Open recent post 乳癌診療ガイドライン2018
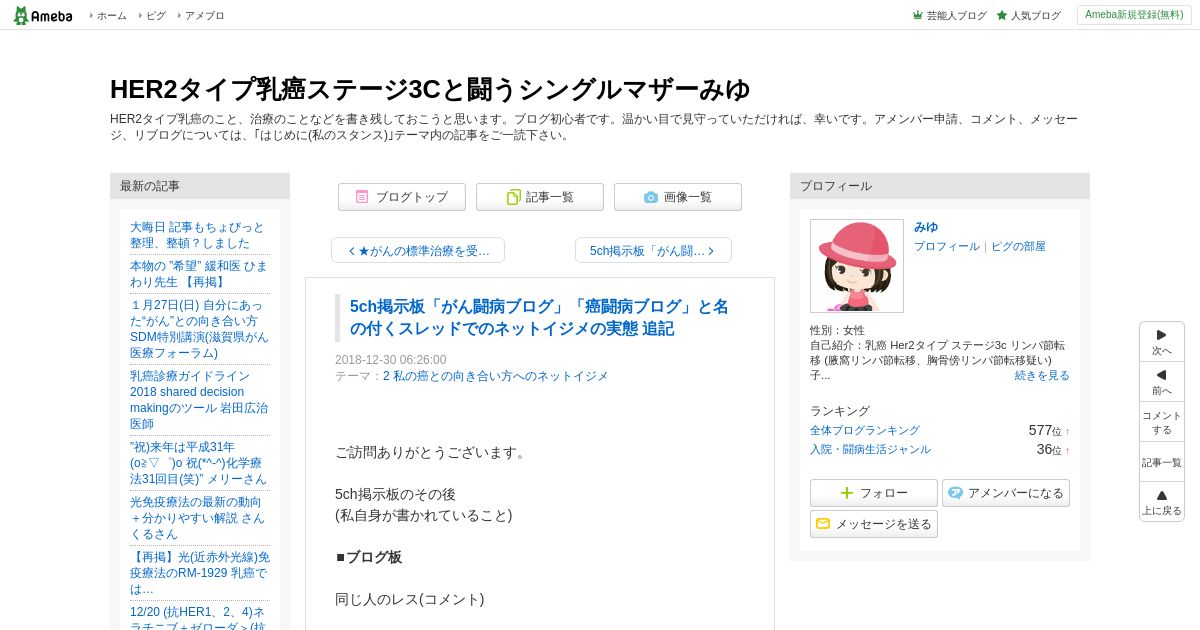Screen dimensions: 1200x630 (199, 400)
